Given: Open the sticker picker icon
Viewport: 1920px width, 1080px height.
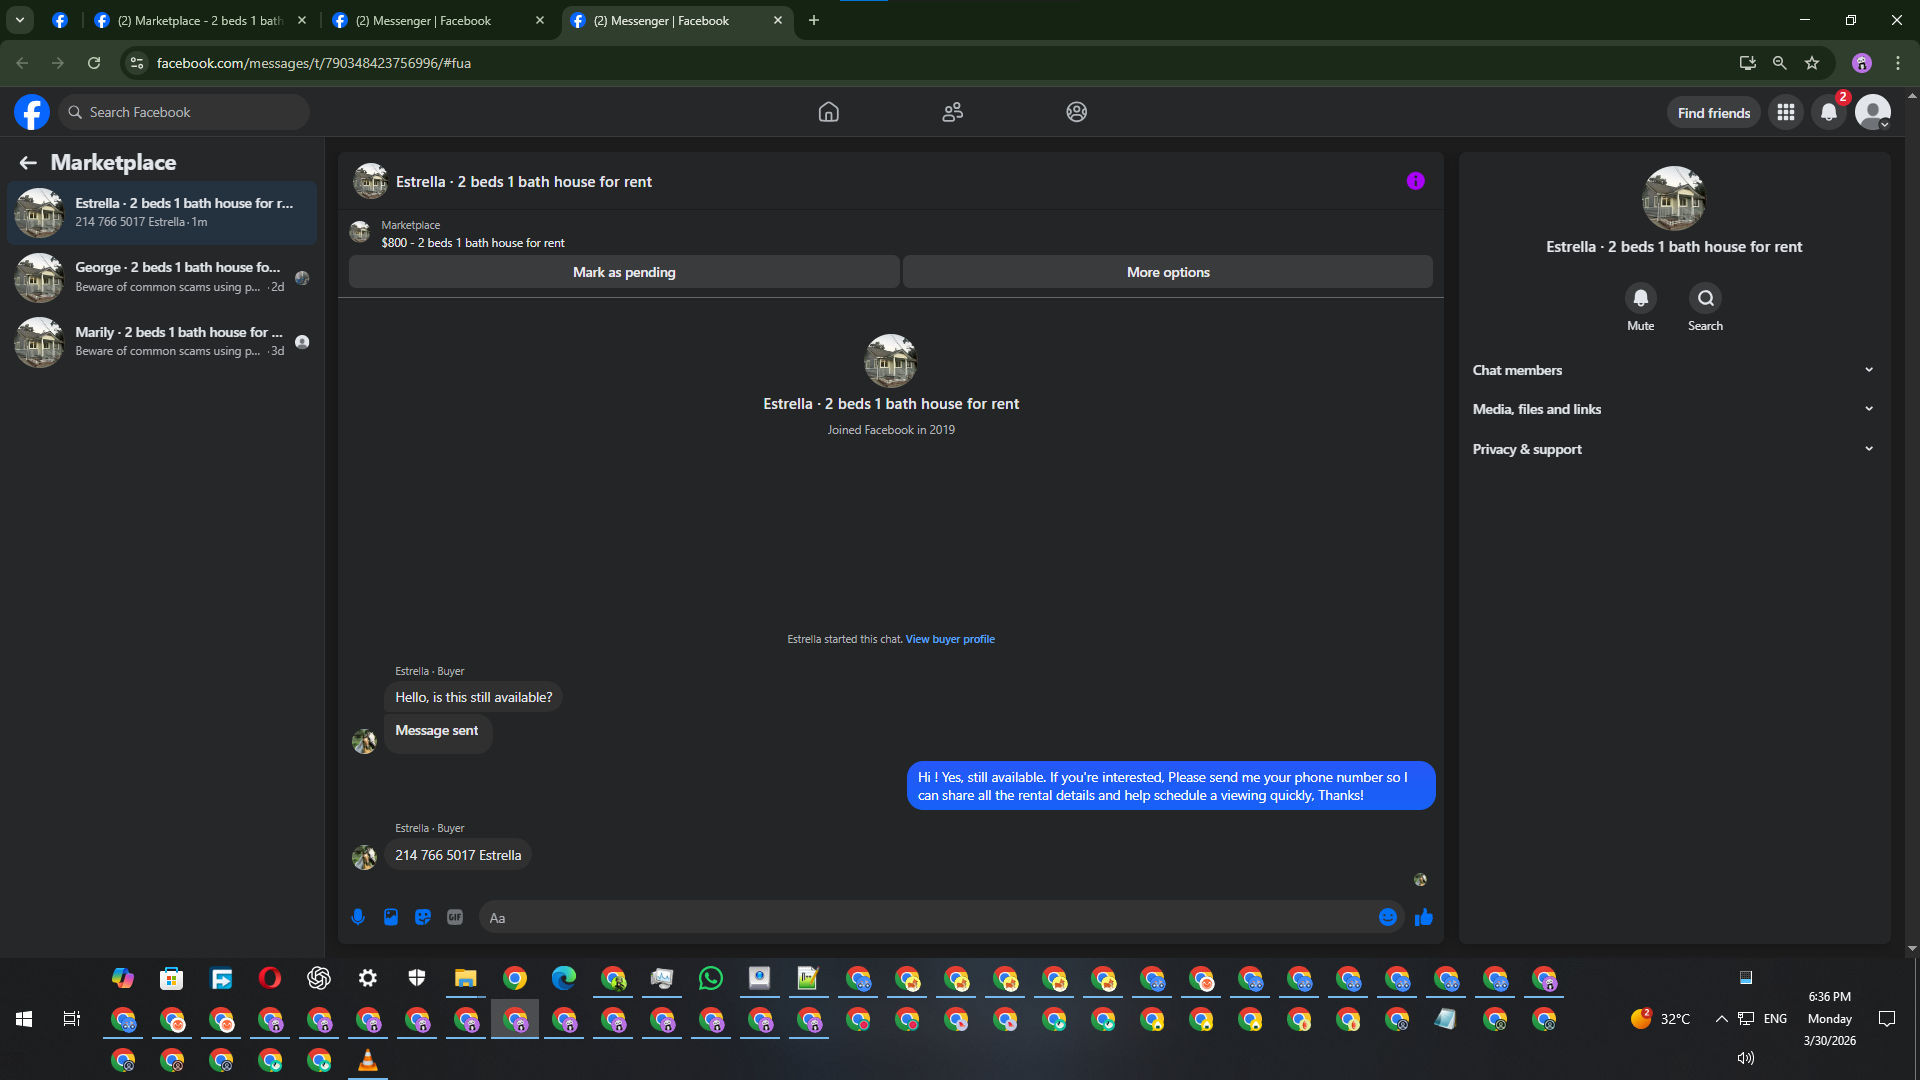Looking at the screenshot, I should pos(423,917).
